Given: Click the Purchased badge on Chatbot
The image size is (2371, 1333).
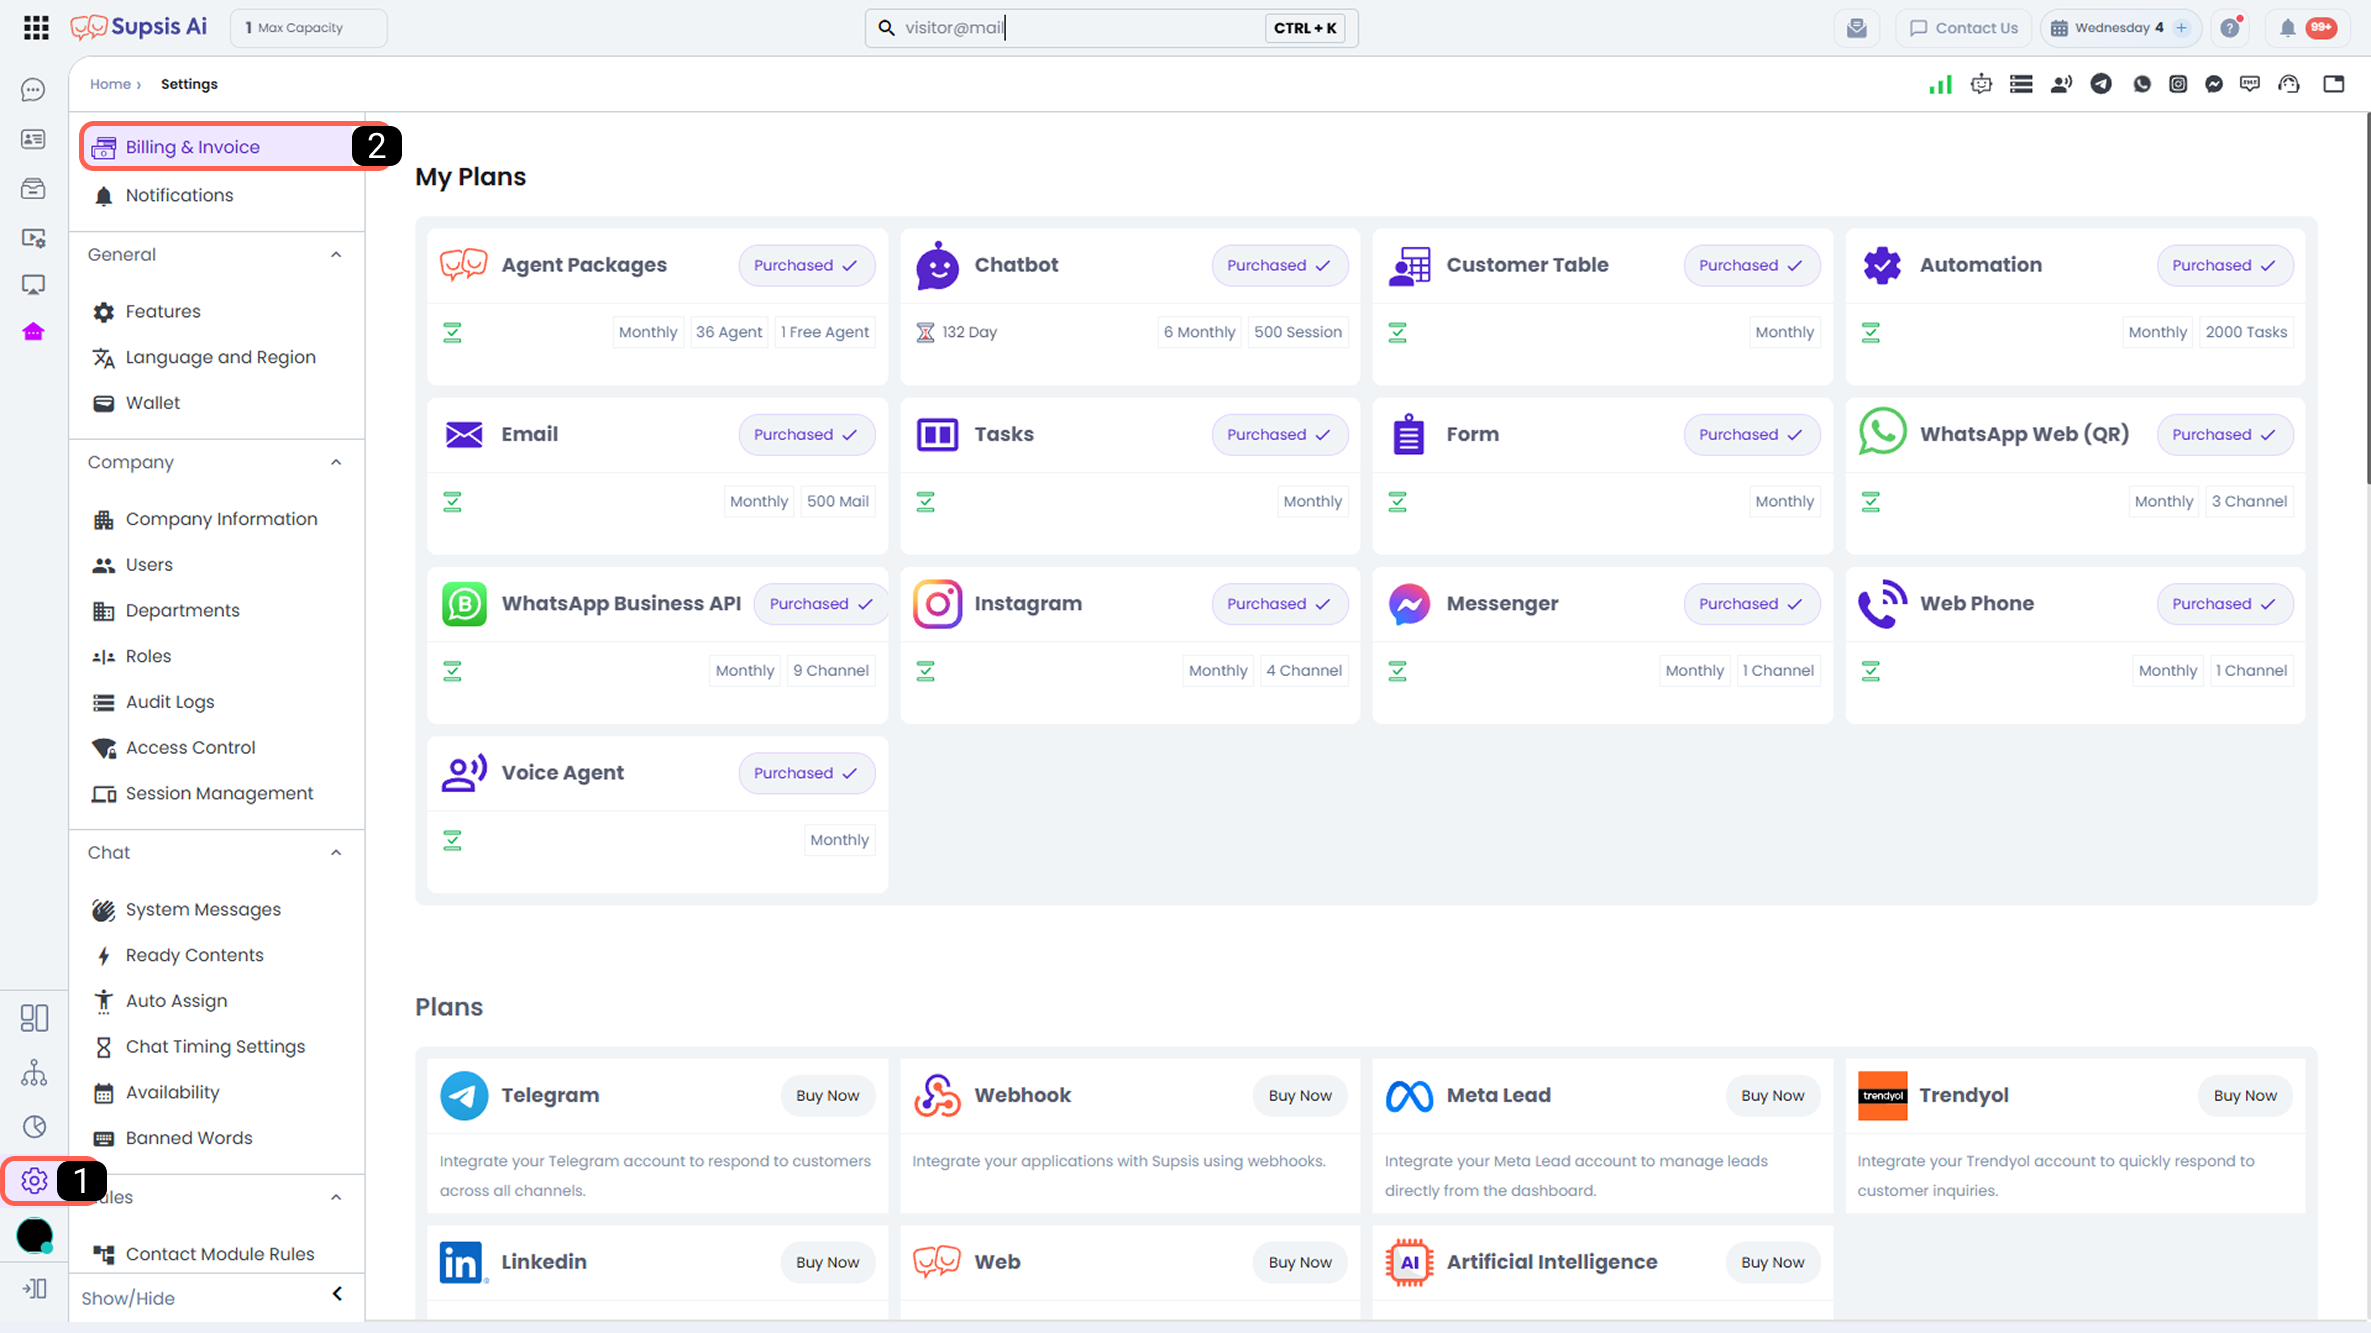Looking at the screenshot, I should [x=1279, y=266].
